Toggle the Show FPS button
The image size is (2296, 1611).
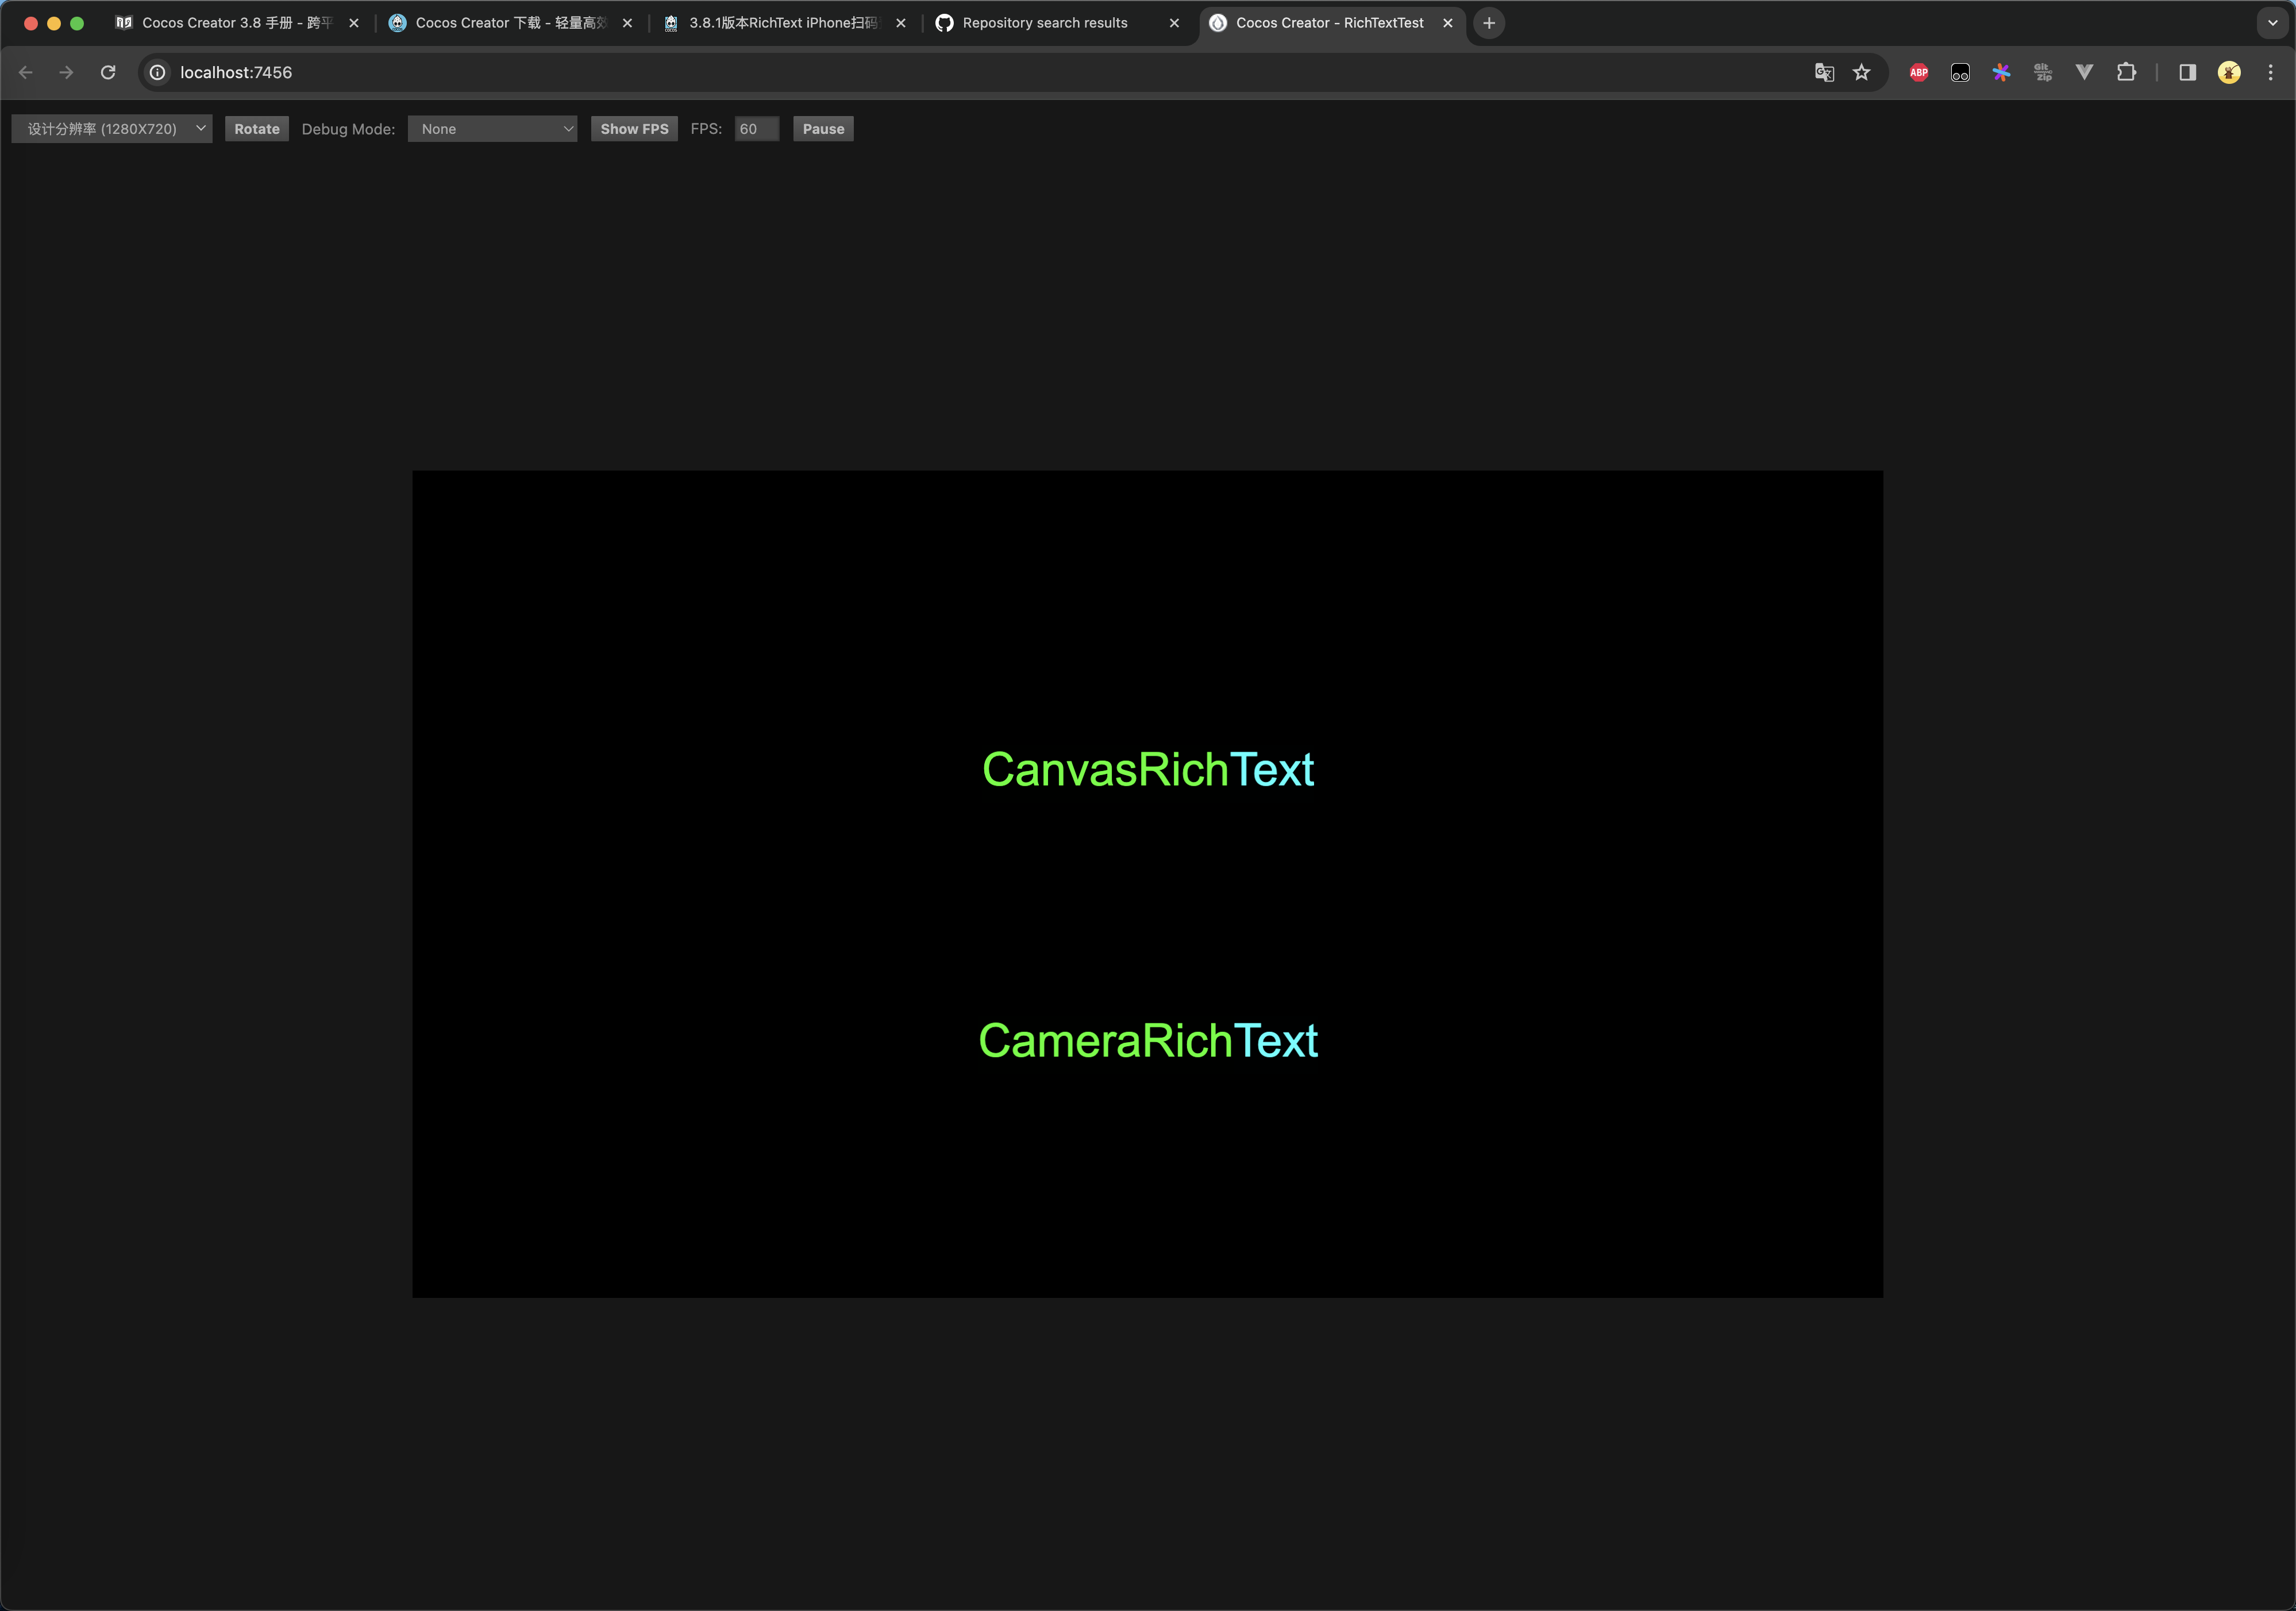(634, 129)
